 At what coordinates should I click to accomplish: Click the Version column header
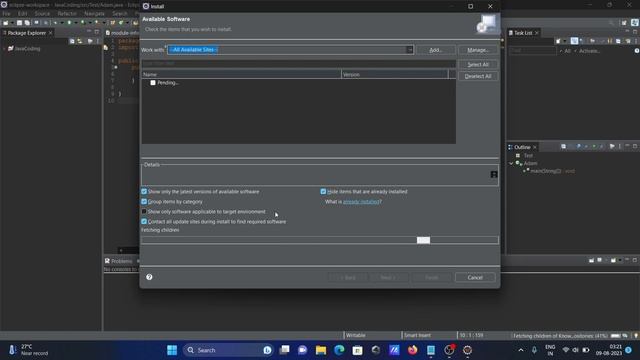coord(394,74)
